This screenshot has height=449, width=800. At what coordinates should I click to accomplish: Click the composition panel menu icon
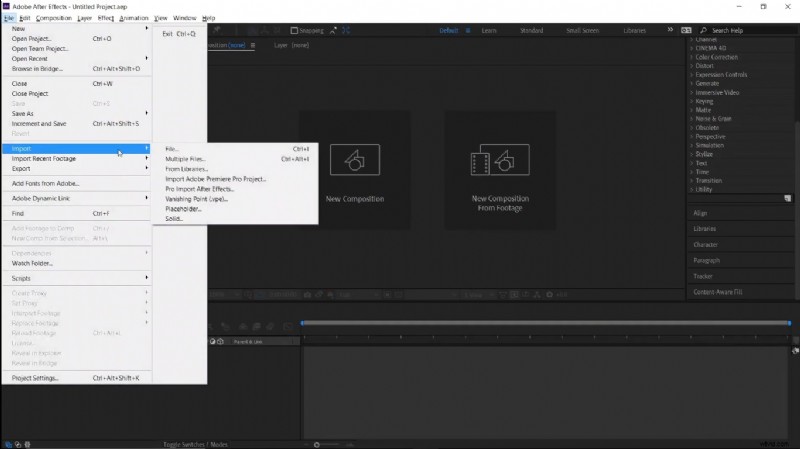253,45
